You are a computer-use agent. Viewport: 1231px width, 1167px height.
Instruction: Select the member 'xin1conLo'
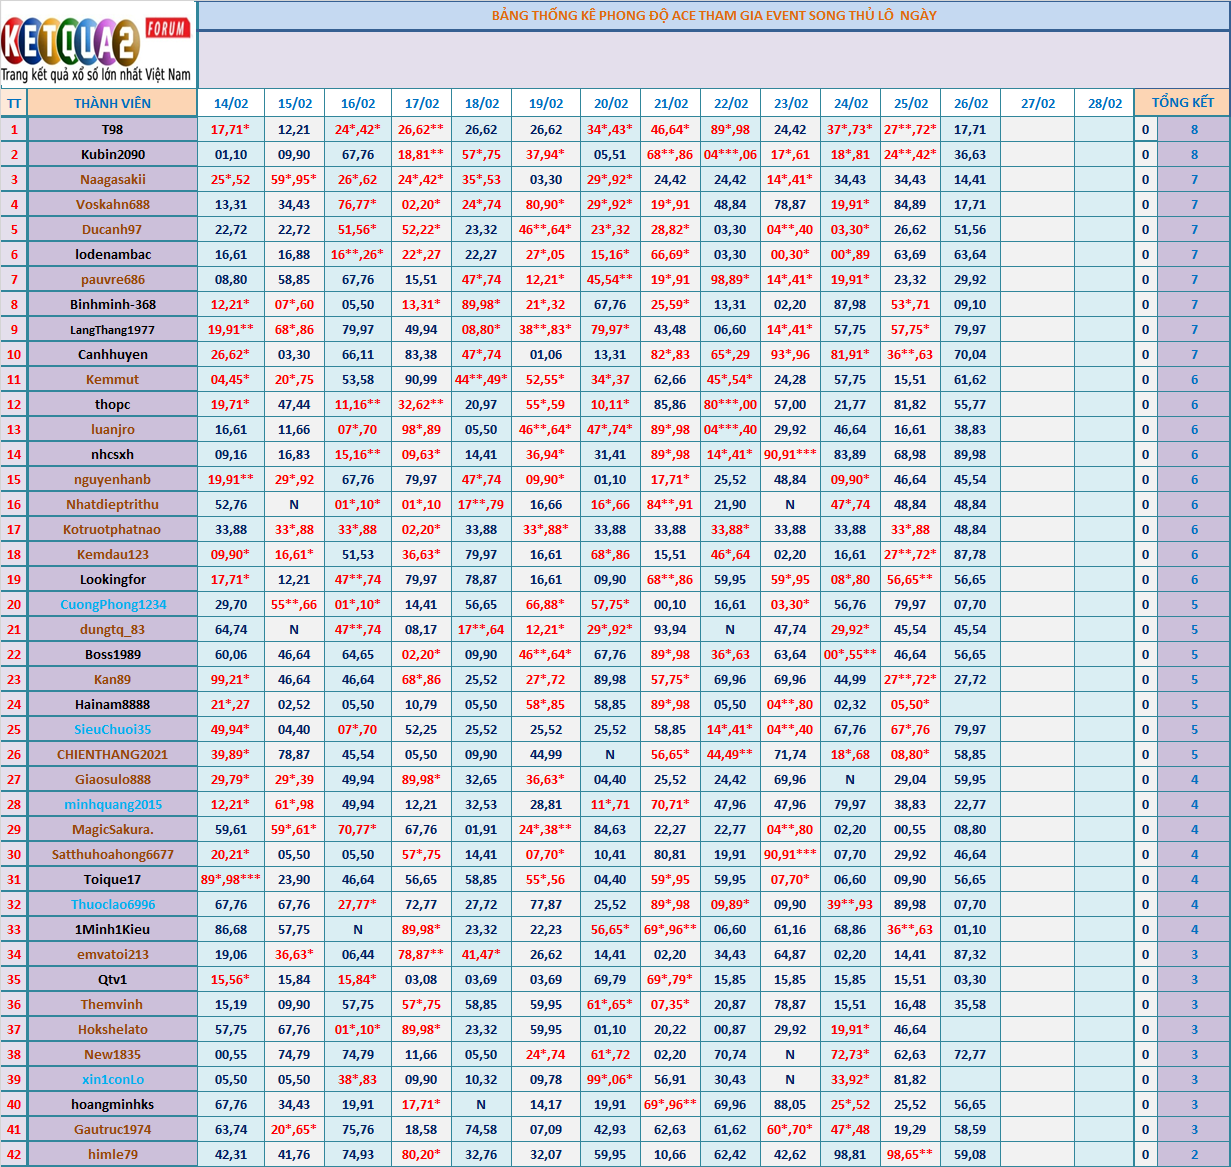(112, 1079)
